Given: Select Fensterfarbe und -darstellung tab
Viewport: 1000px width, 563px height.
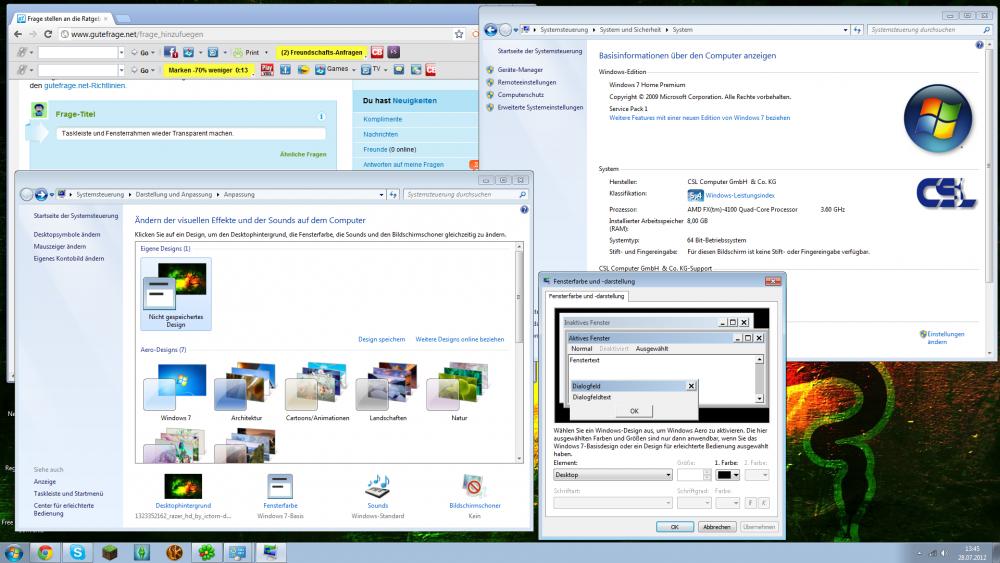Looking at the screenshot, I should click(587, 296).
